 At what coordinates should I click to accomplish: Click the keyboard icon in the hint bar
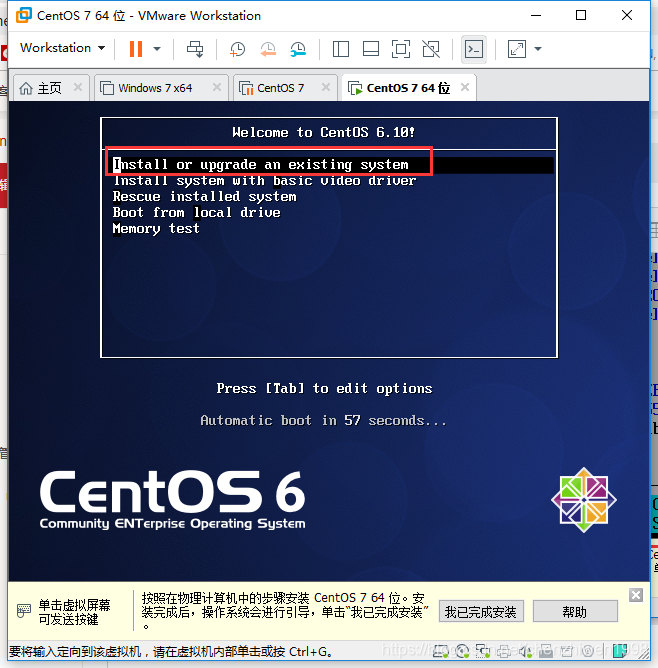pyautogui.click(x=24, y=611)
